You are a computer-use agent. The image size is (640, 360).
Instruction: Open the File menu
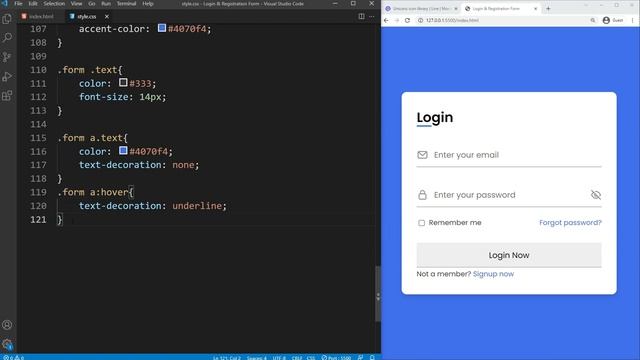tap(18, 4)
